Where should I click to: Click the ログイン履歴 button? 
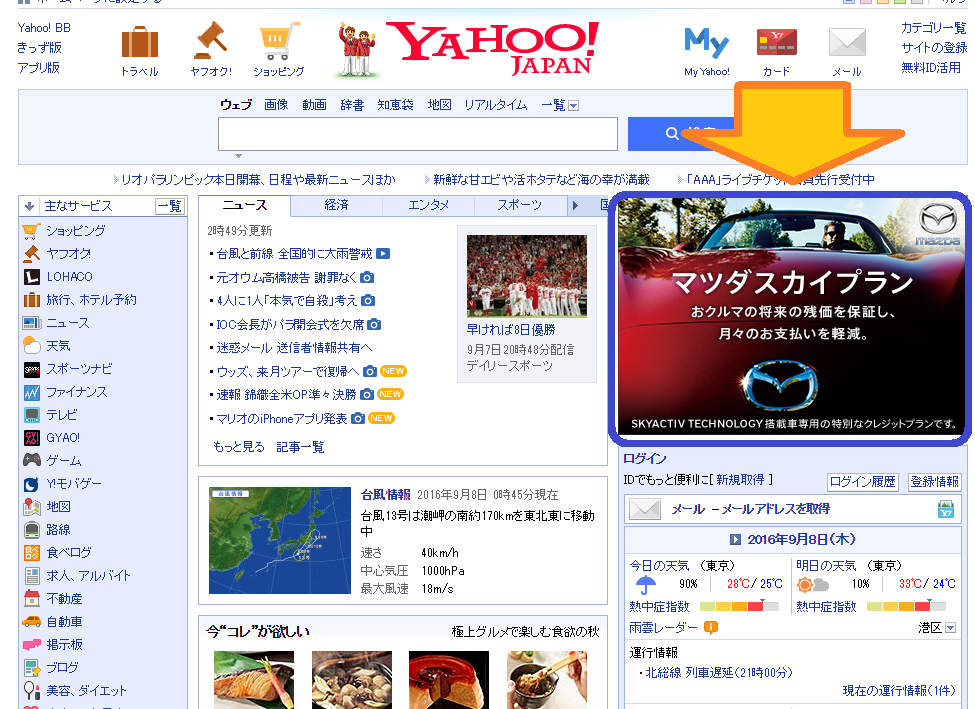862,481
